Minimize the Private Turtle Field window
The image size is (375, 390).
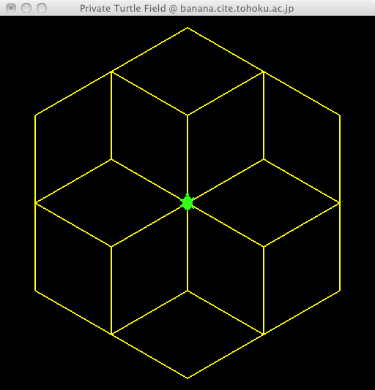tap(26, 7)
